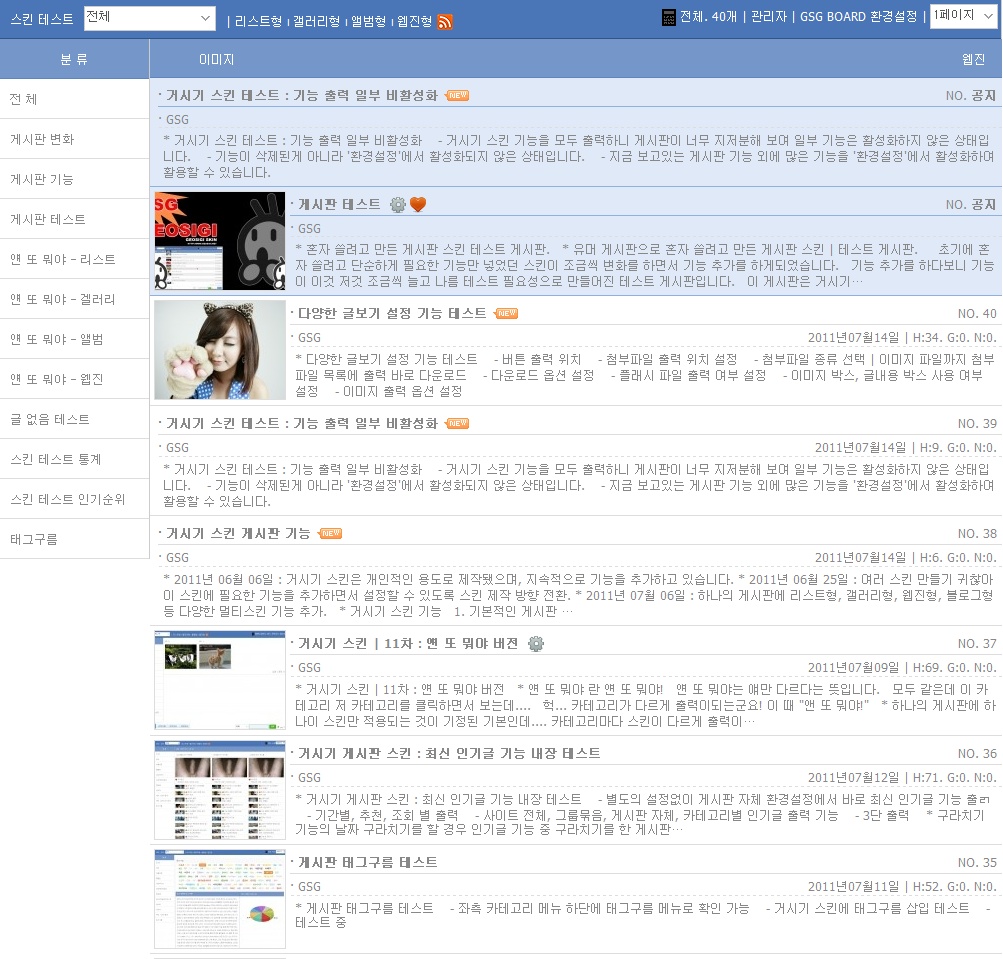Click the 스킨 테스트 board title

tap(42, 19)
